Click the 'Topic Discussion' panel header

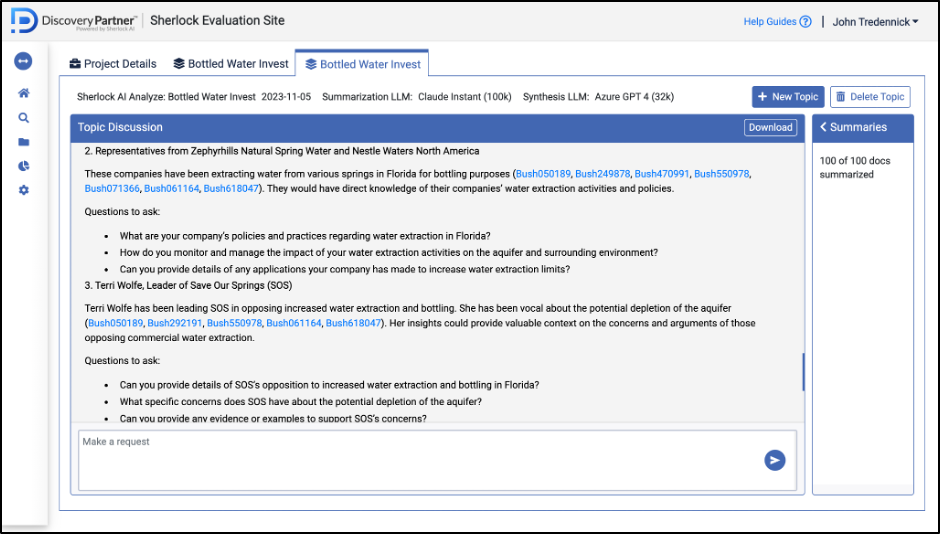click(x=120, y=127)
